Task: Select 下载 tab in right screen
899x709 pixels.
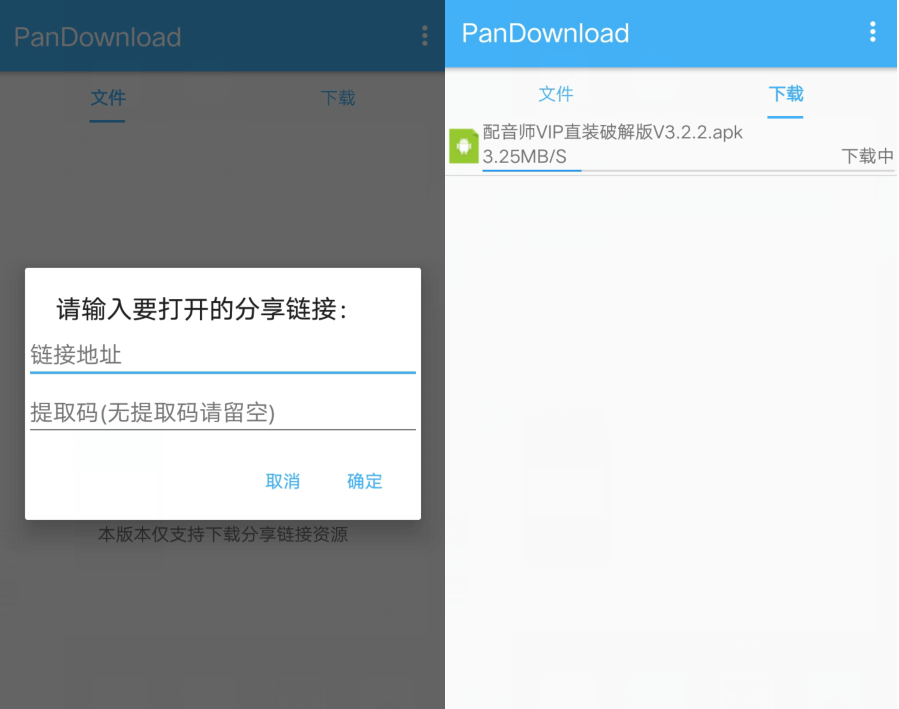Action: coord(785,93)
